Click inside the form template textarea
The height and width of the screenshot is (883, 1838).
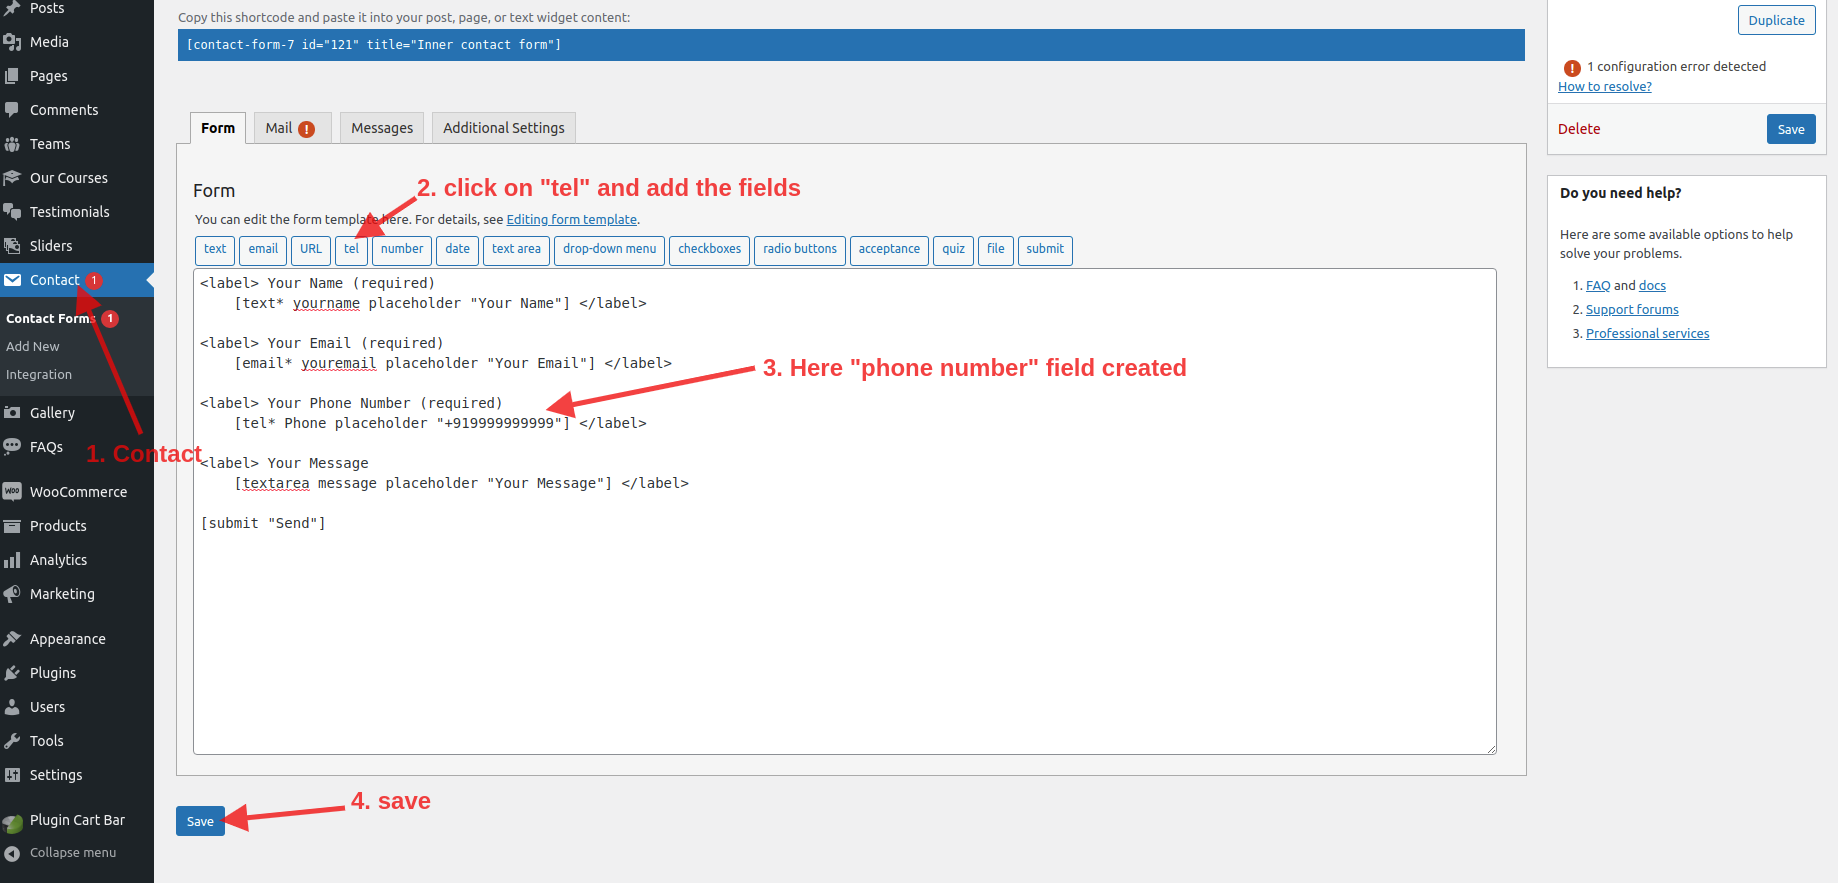pyautogui.click(x=845, y=511)
